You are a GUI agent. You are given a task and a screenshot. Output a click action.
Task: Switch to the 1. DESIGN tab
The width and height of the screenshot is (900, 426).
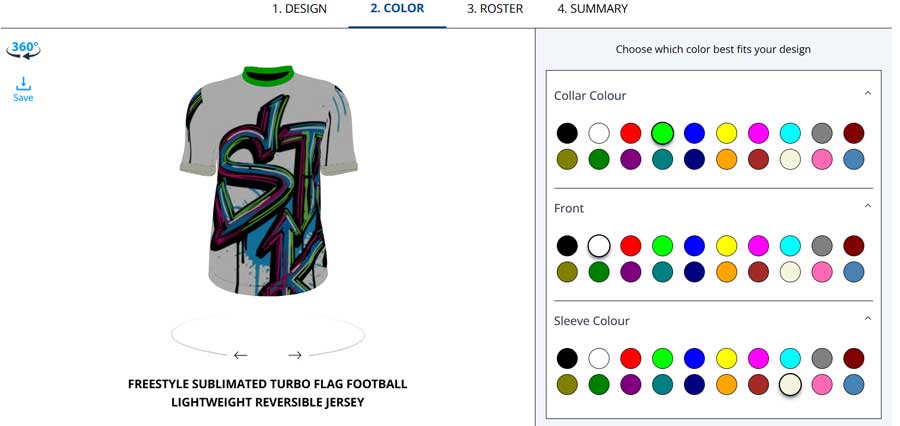coord(299,9)
